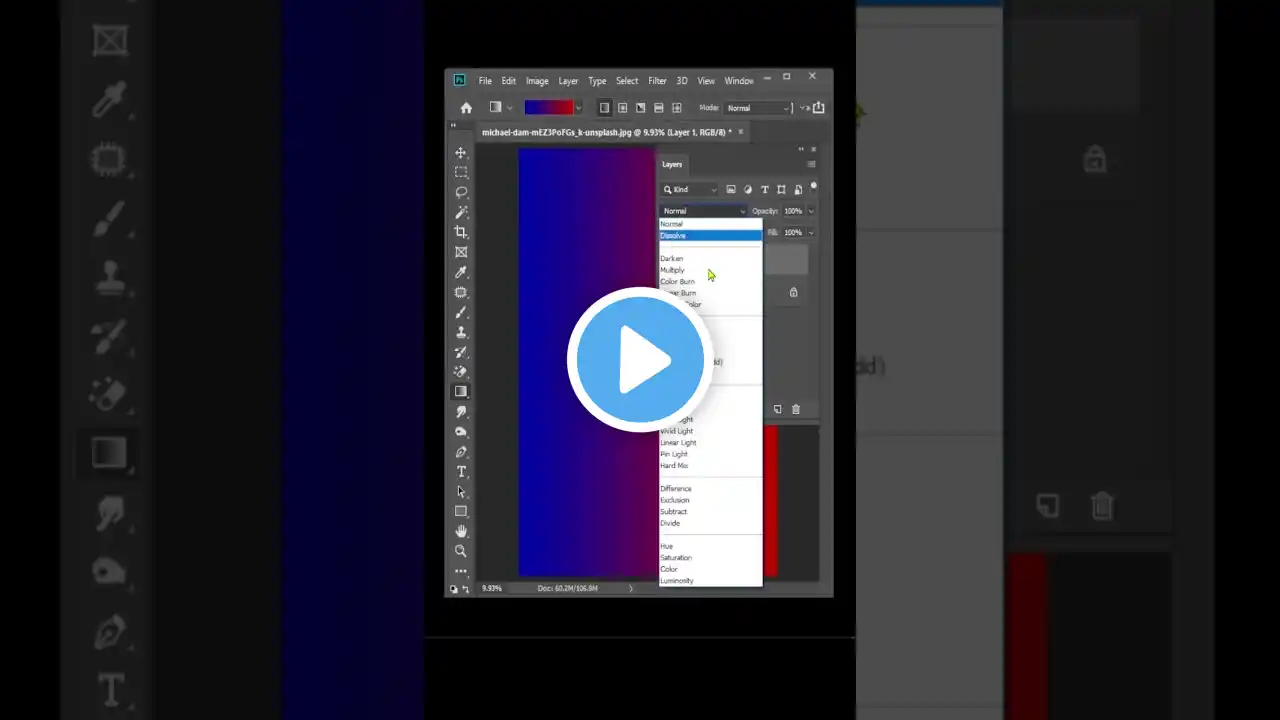Select the Clone Stamp tool

(x=461, y=332)
